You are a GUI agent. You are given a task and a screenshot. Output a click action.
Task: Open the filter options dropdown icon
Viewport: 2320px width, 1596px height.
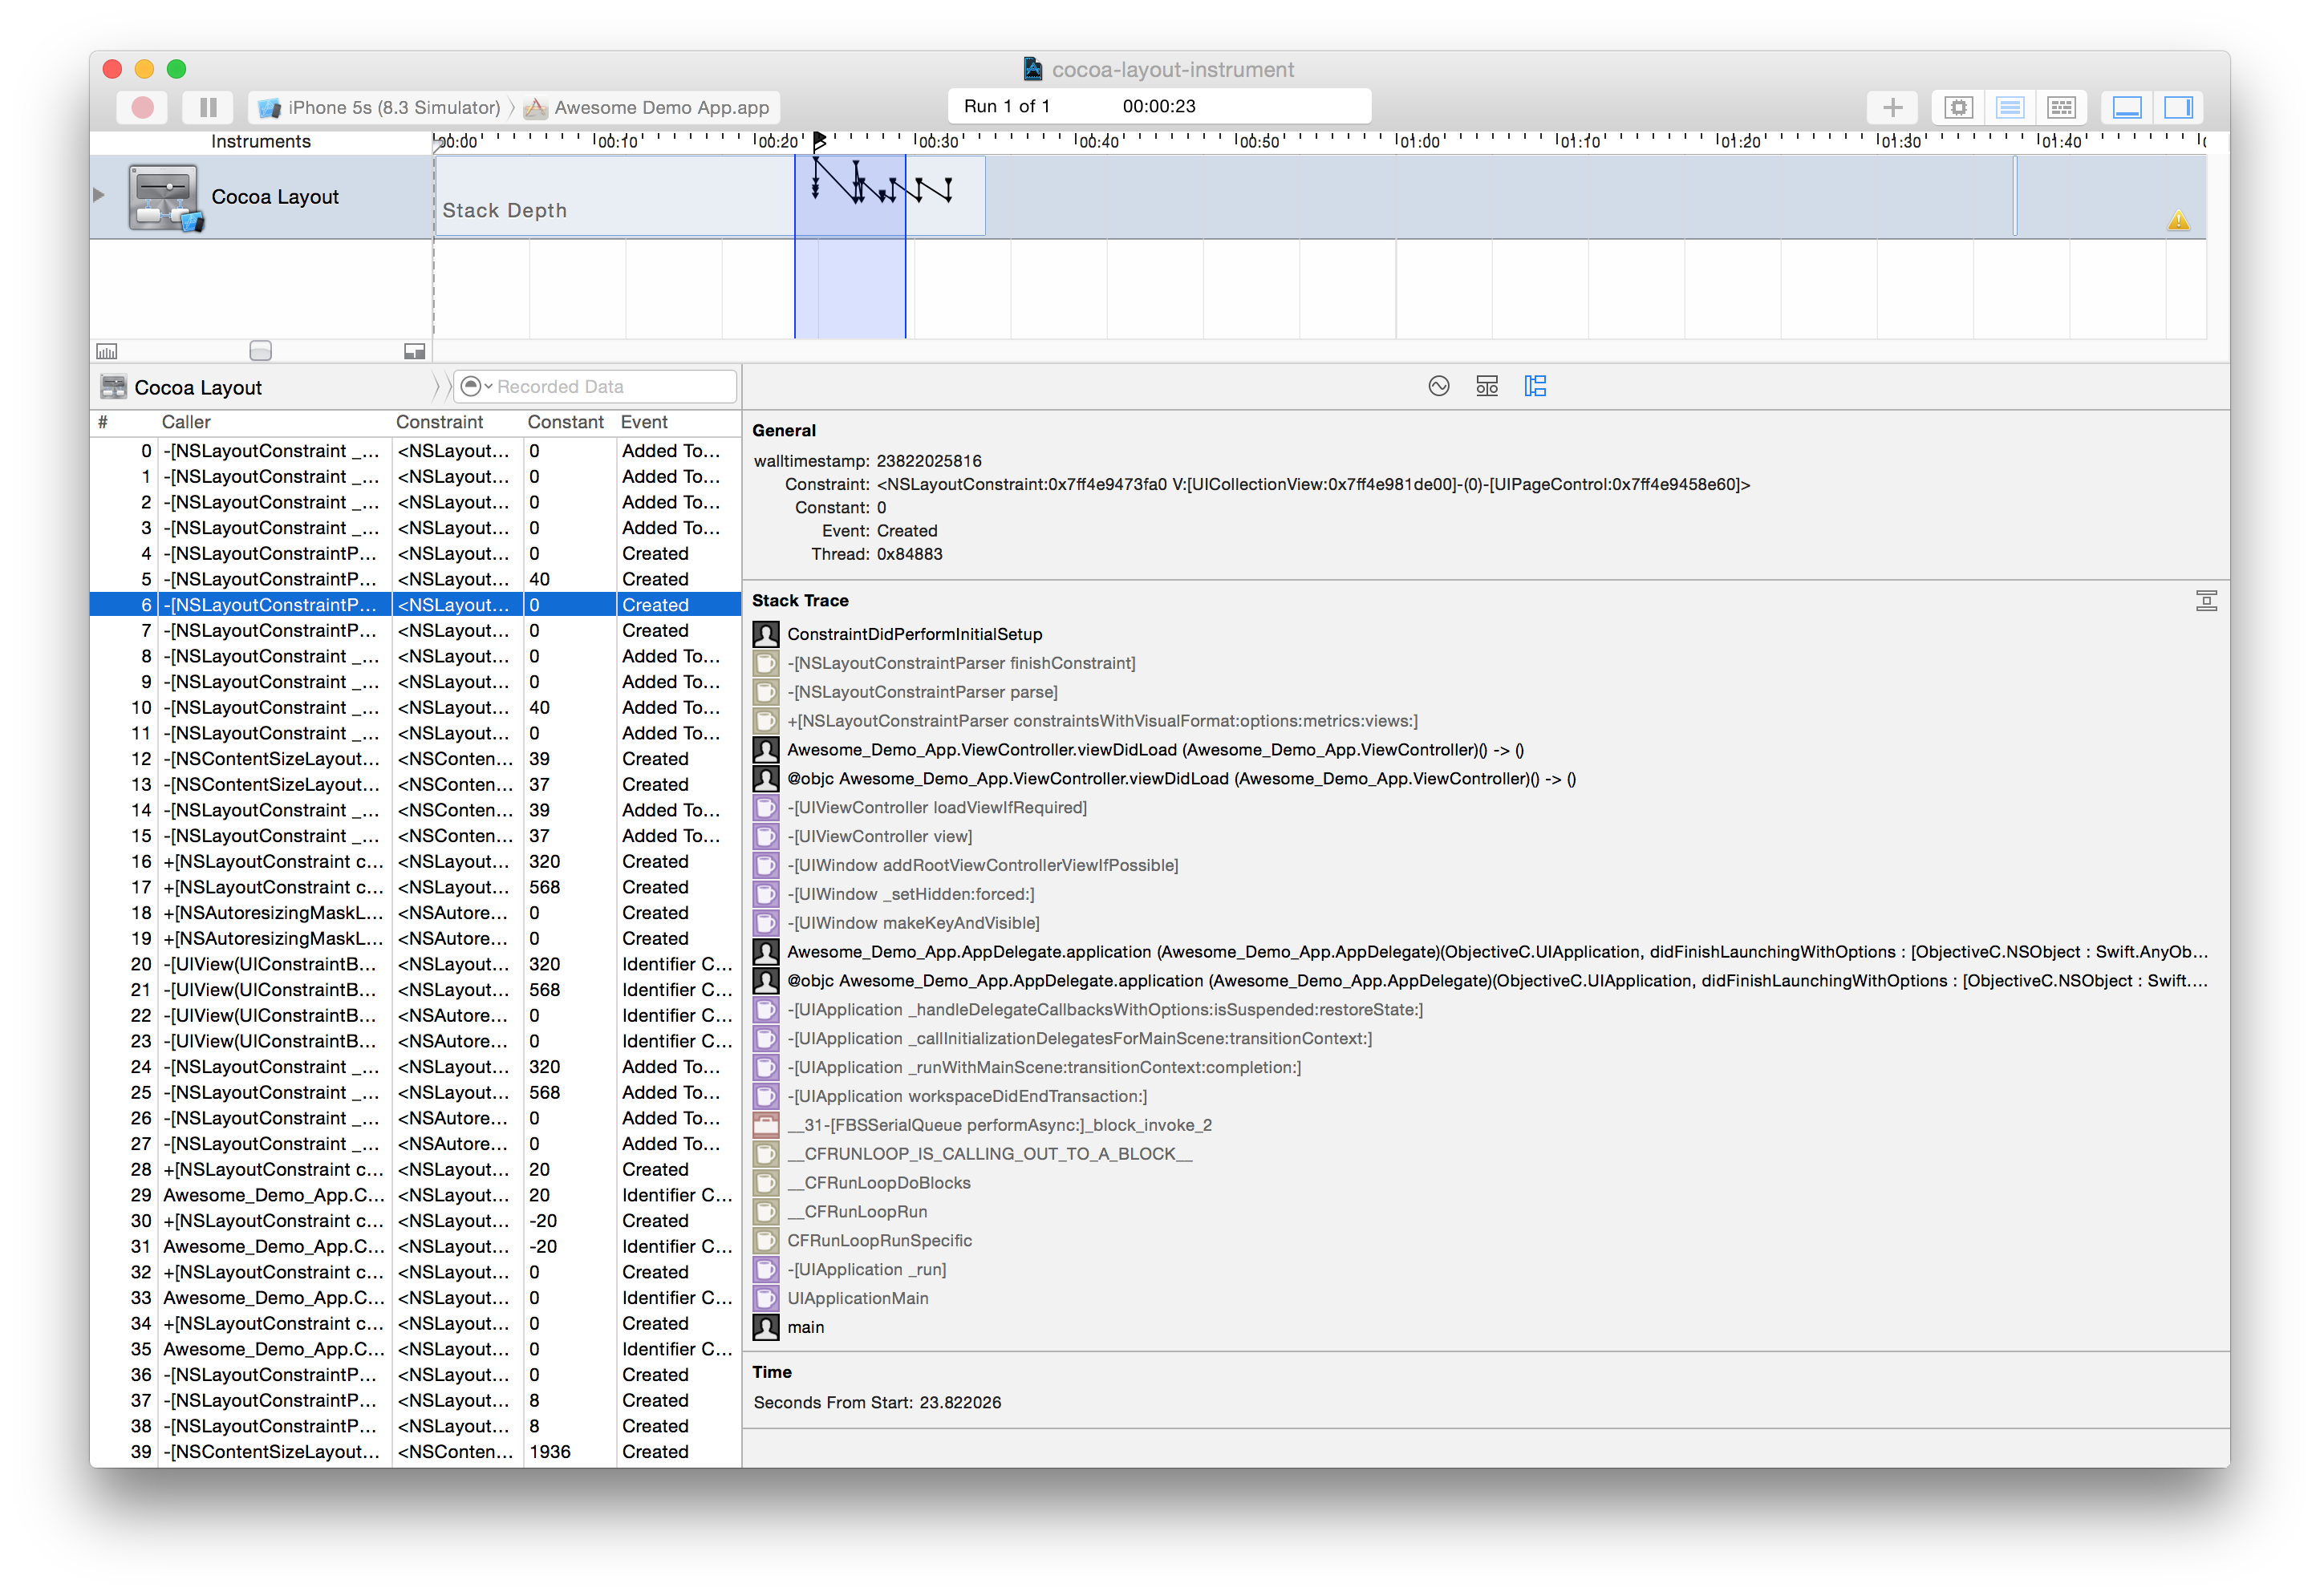[x=475, y=386]
